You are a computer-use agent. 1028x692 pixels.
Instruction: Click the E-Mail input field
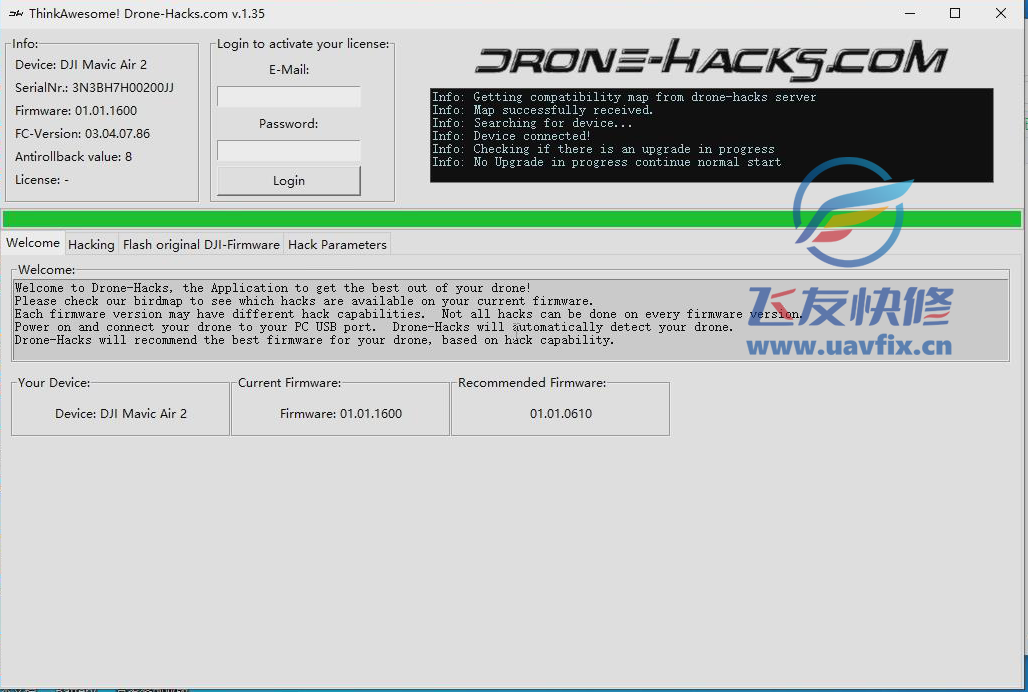(x=288, y=97)
